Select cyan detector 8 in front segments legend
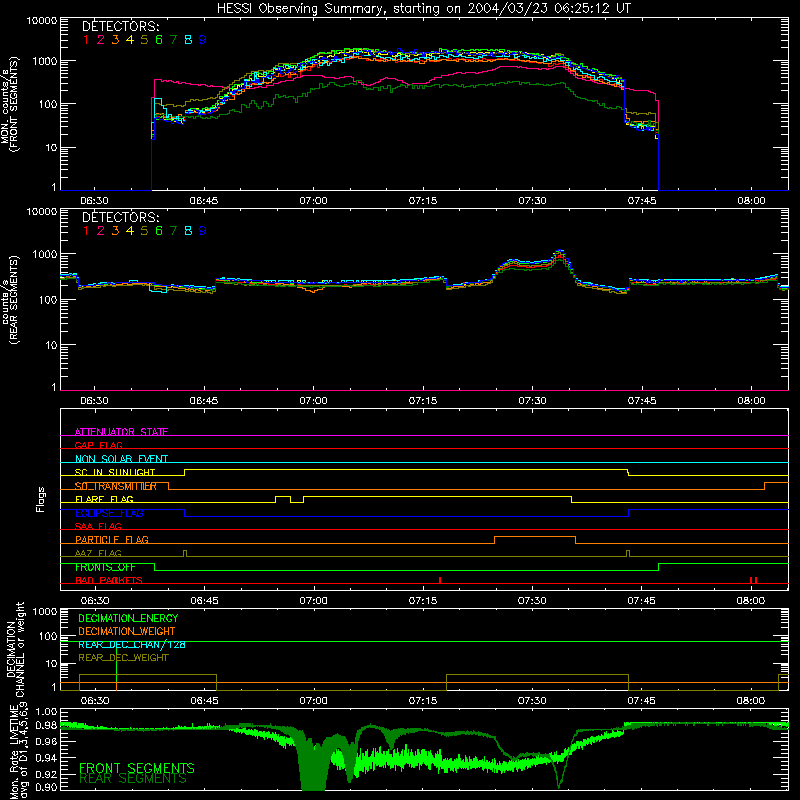This screenshot has height=800, width=800. click(x=188, y=40)
